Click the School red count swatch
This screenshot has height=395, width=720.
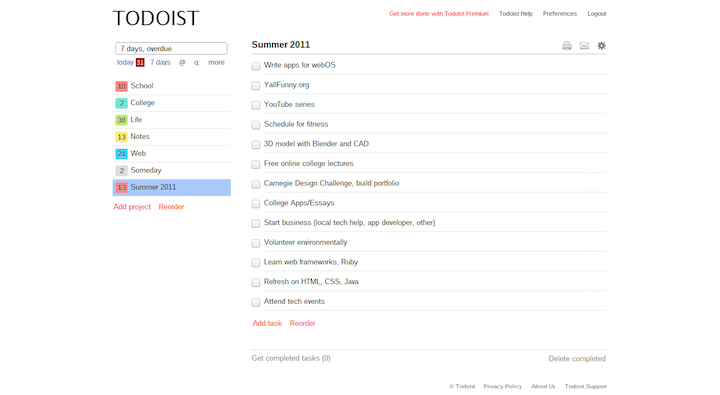tap(121, 86)
